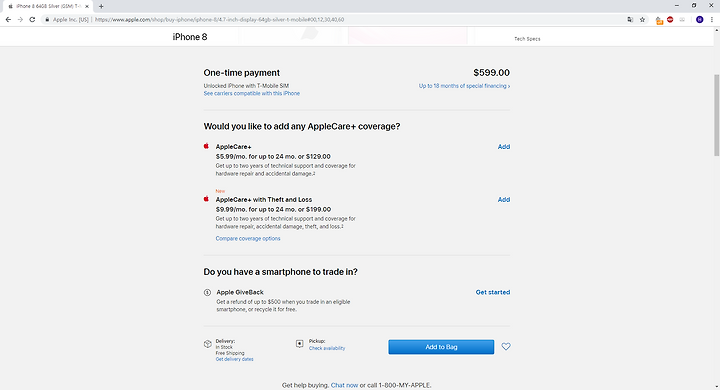Screen dimensions: 720x390
Task: Open Tech Specs tab
Action: 527,39
